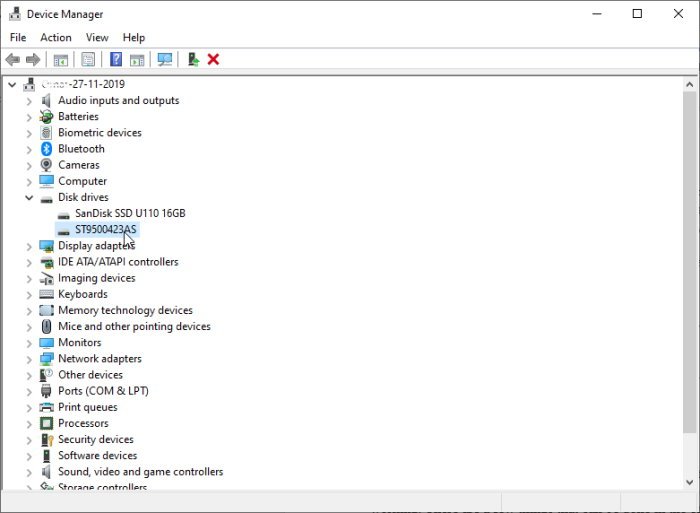Select the Cameras webcam icon
Image resolution: width=700 pixels, height=513 pixels.
[x=46, y=165]
